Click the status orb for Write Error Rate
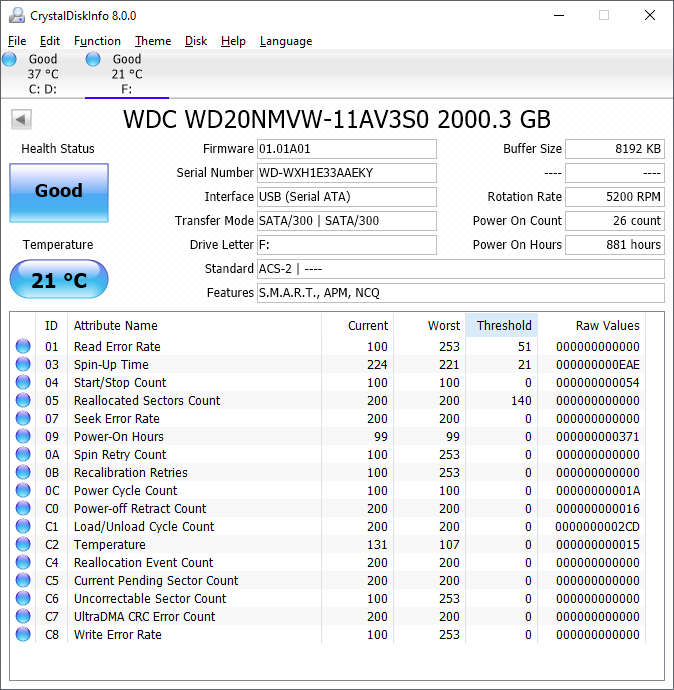This screenshot has height=690, width=674. click(23, 635)
